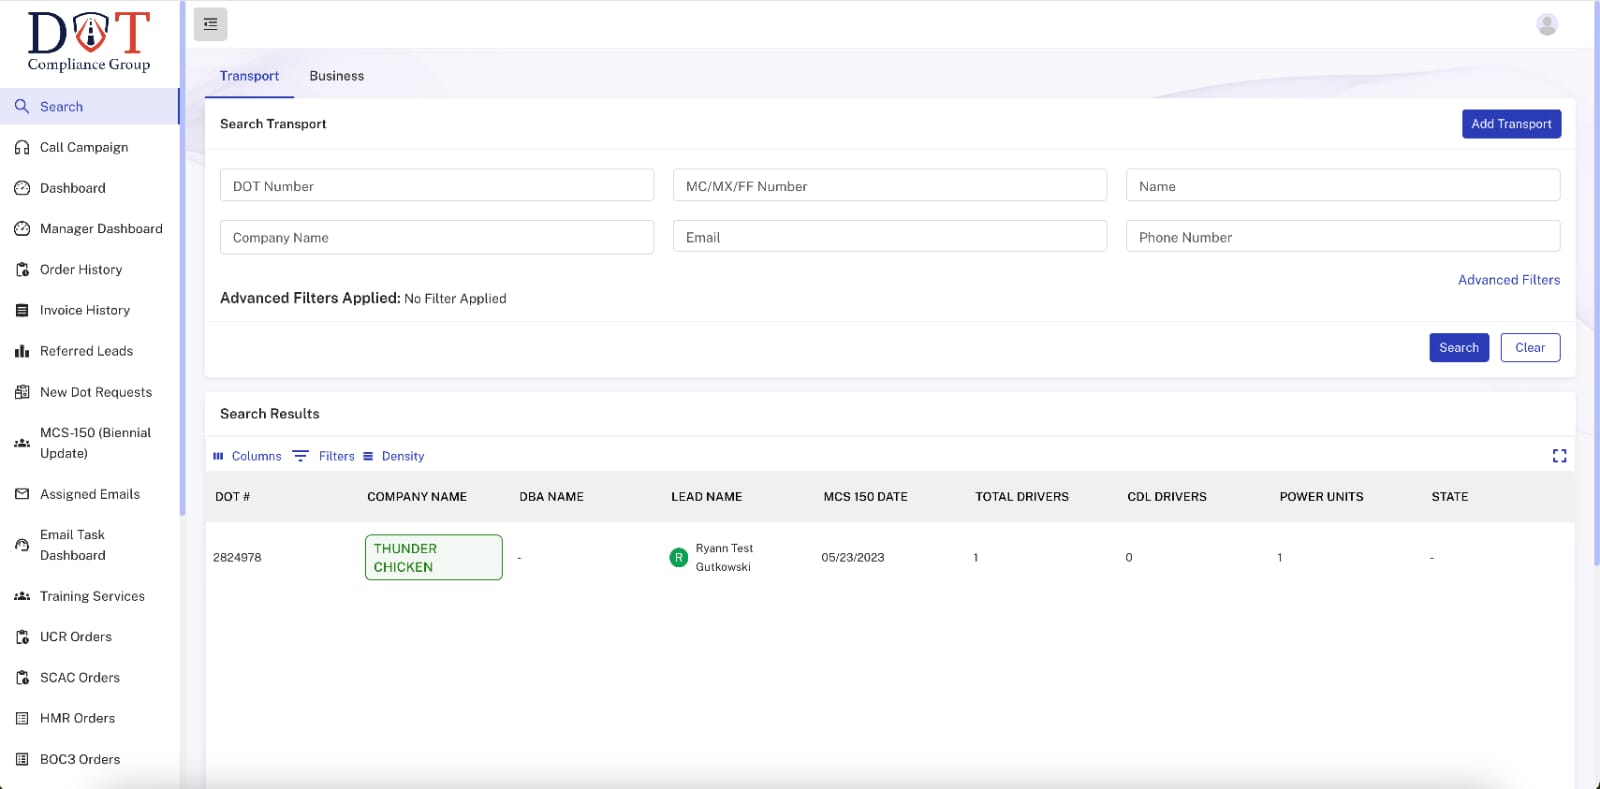Click the blue Search button

pyautogui.click(x=1458, y=348)
